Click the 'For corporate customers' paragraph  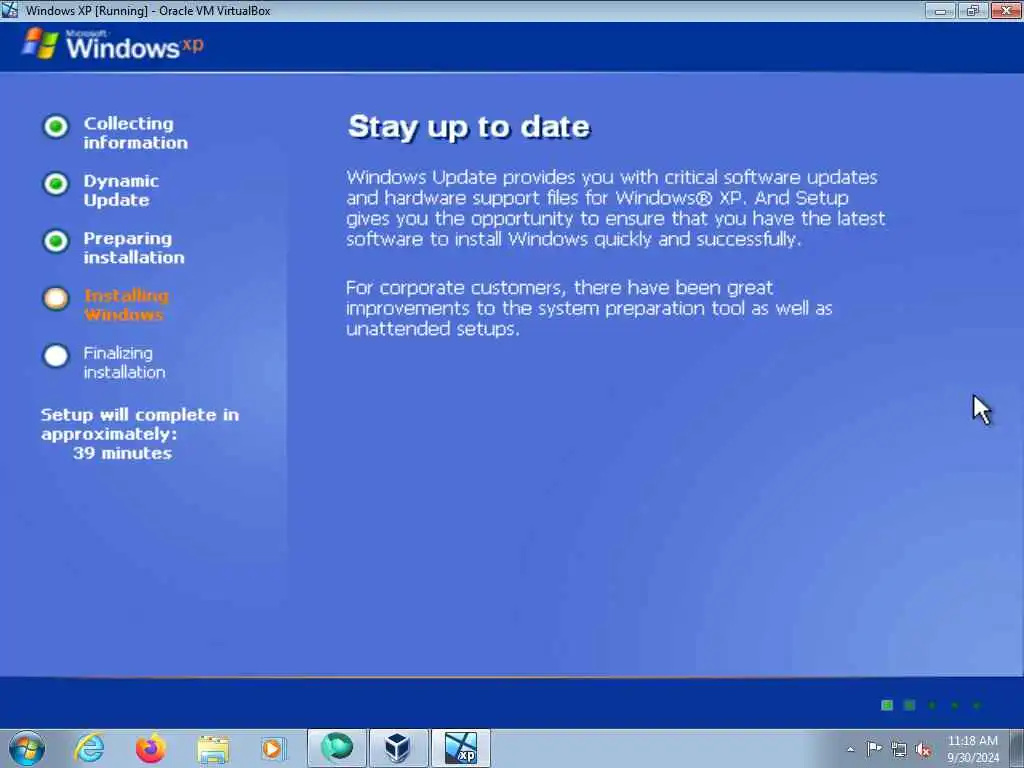(x=589, y=308)
